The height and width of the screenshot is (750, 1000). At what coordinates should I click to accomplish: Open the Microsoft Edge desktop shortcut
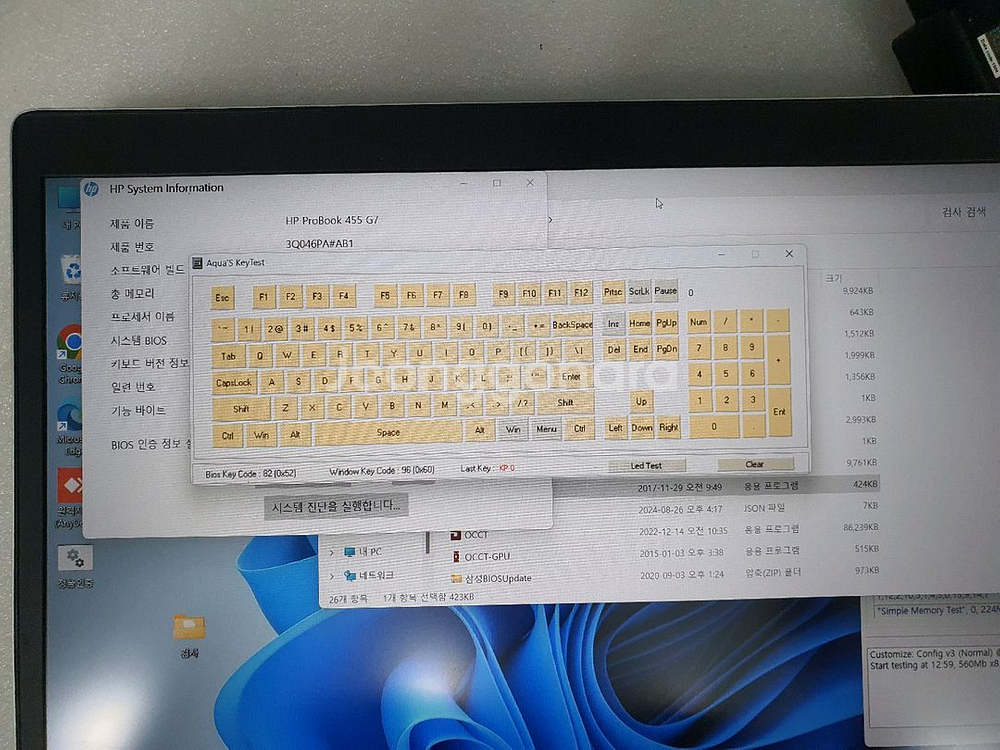click(70, 418)
